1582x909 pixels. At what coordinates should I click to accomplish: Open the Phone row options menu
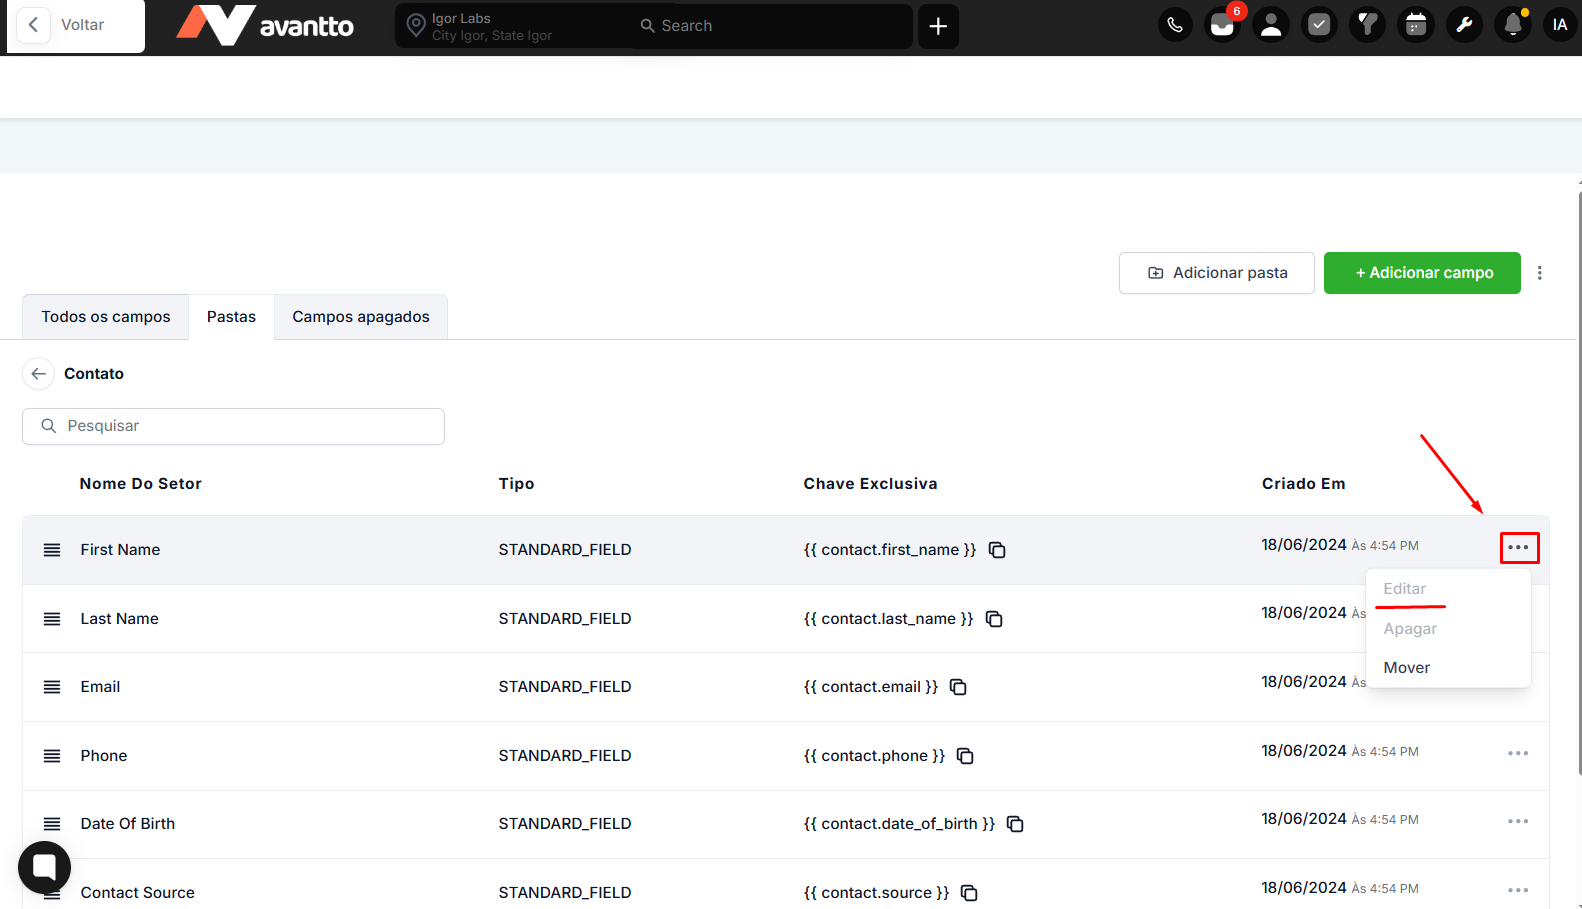(x=1518, y=753)
